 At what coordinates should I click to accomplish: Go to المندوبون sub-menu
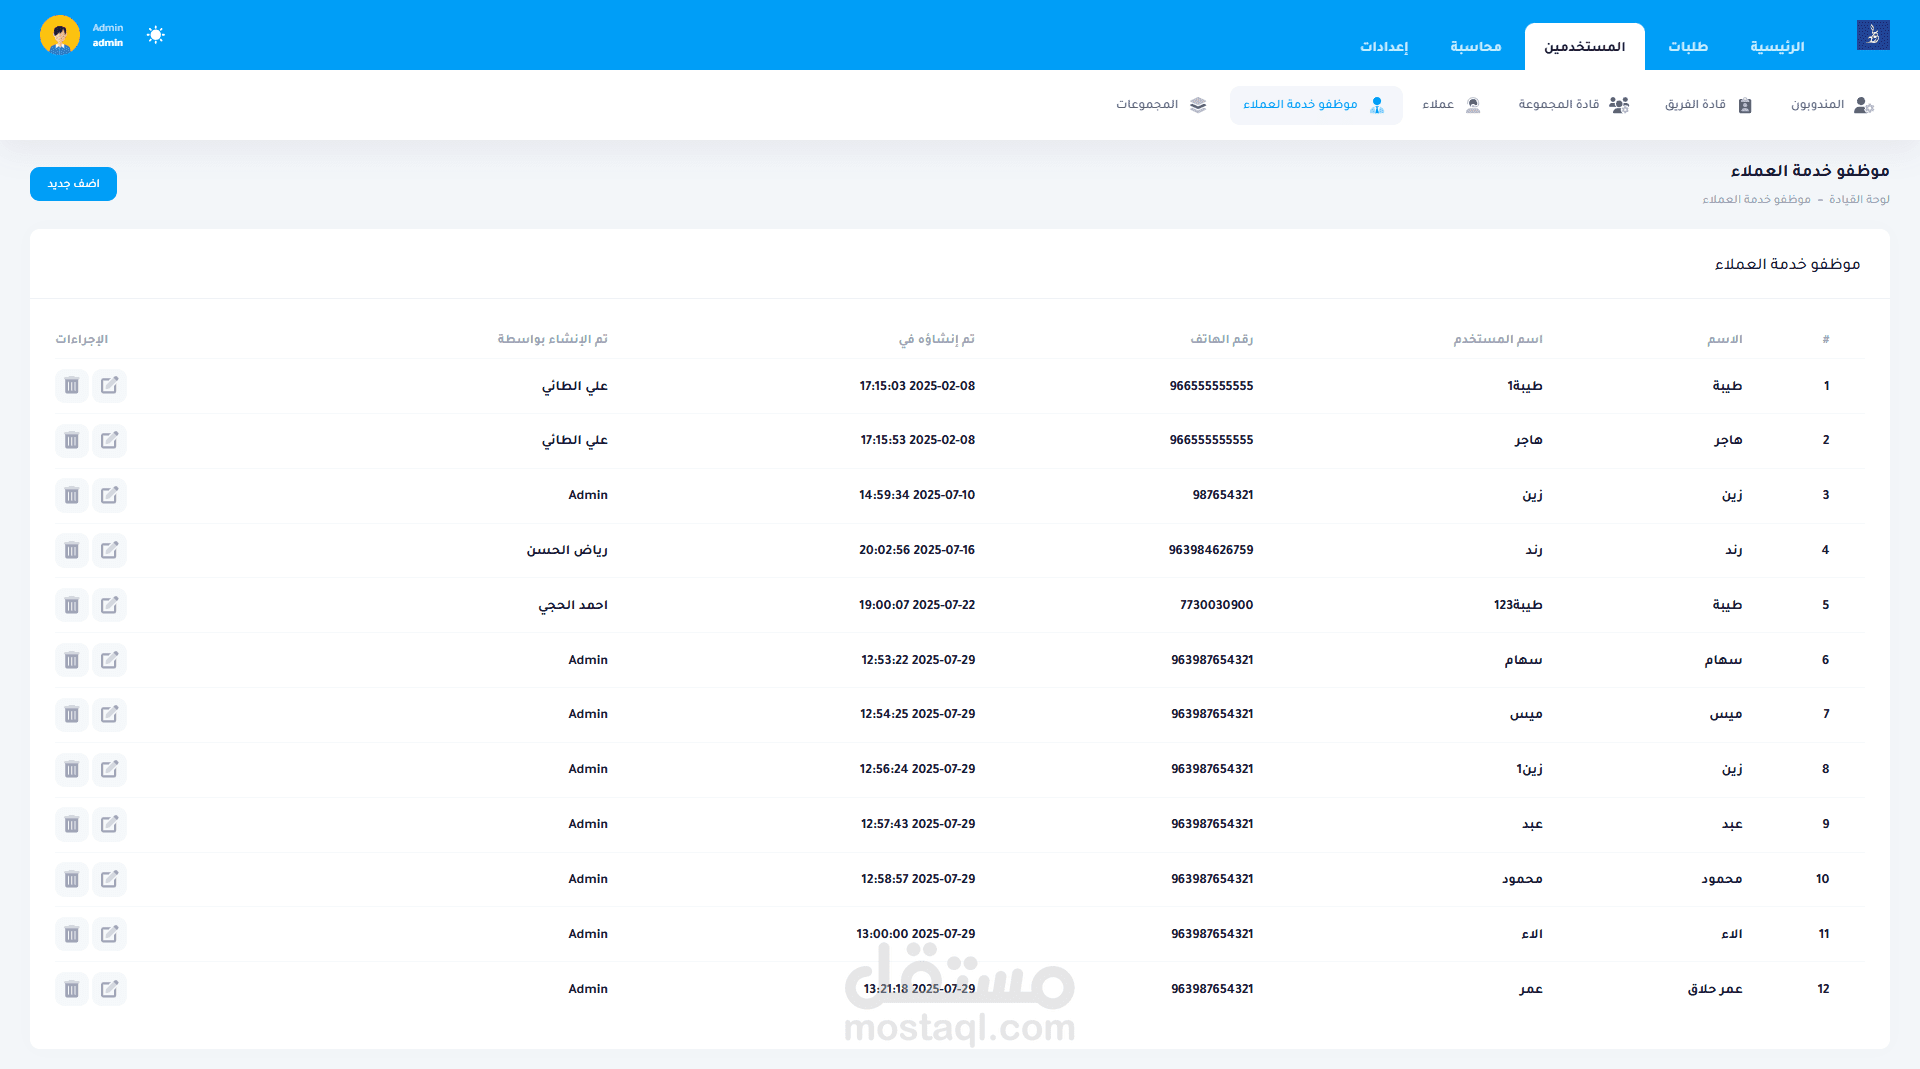tap(1832, 105)
